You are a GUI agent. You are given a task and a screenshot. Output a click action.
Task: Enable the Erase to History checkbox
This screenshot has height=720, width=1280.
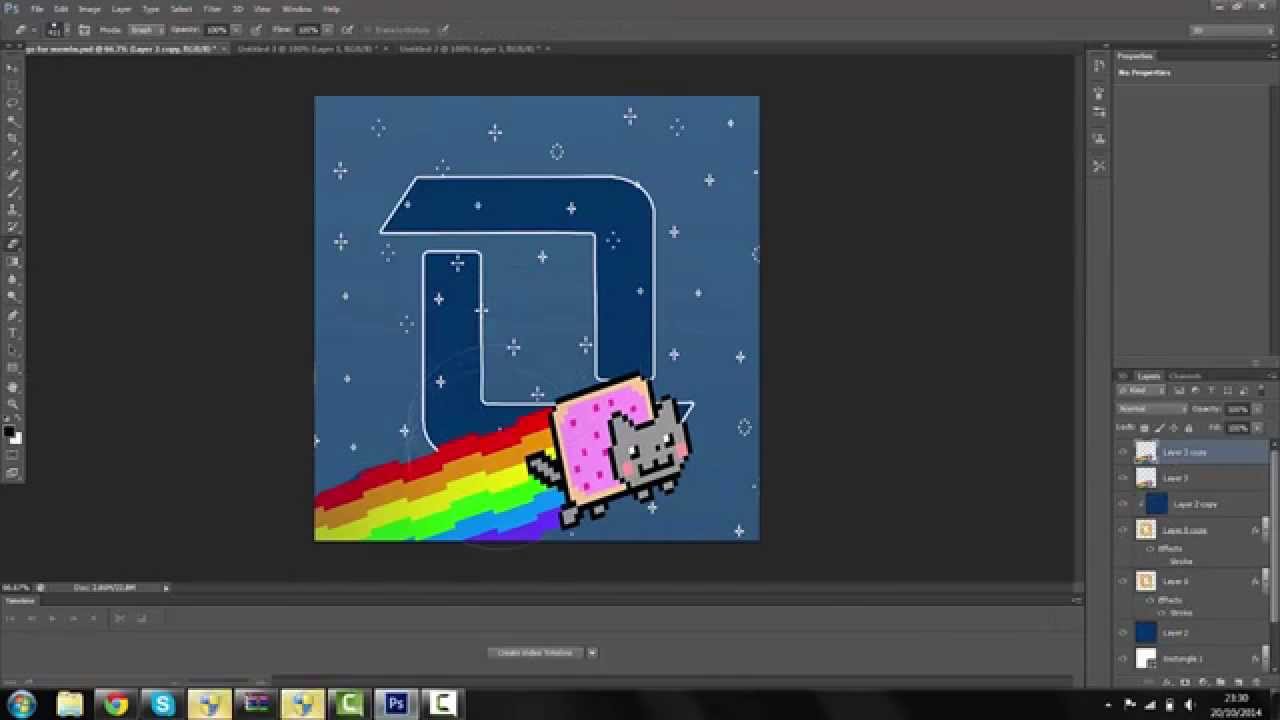tap(366, 30)
